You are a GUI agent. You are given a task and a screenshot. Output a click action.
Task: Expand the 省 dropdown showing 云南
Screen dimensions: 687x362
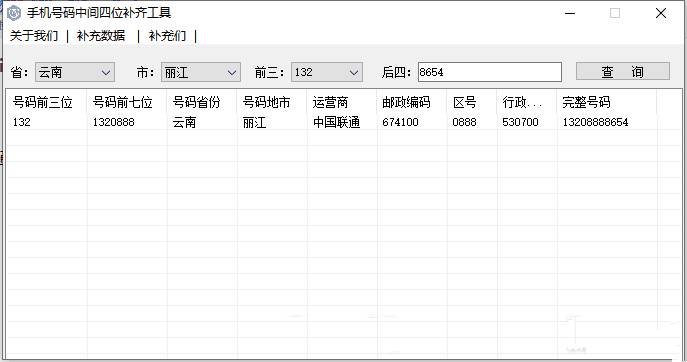click(x=75, y=72)
